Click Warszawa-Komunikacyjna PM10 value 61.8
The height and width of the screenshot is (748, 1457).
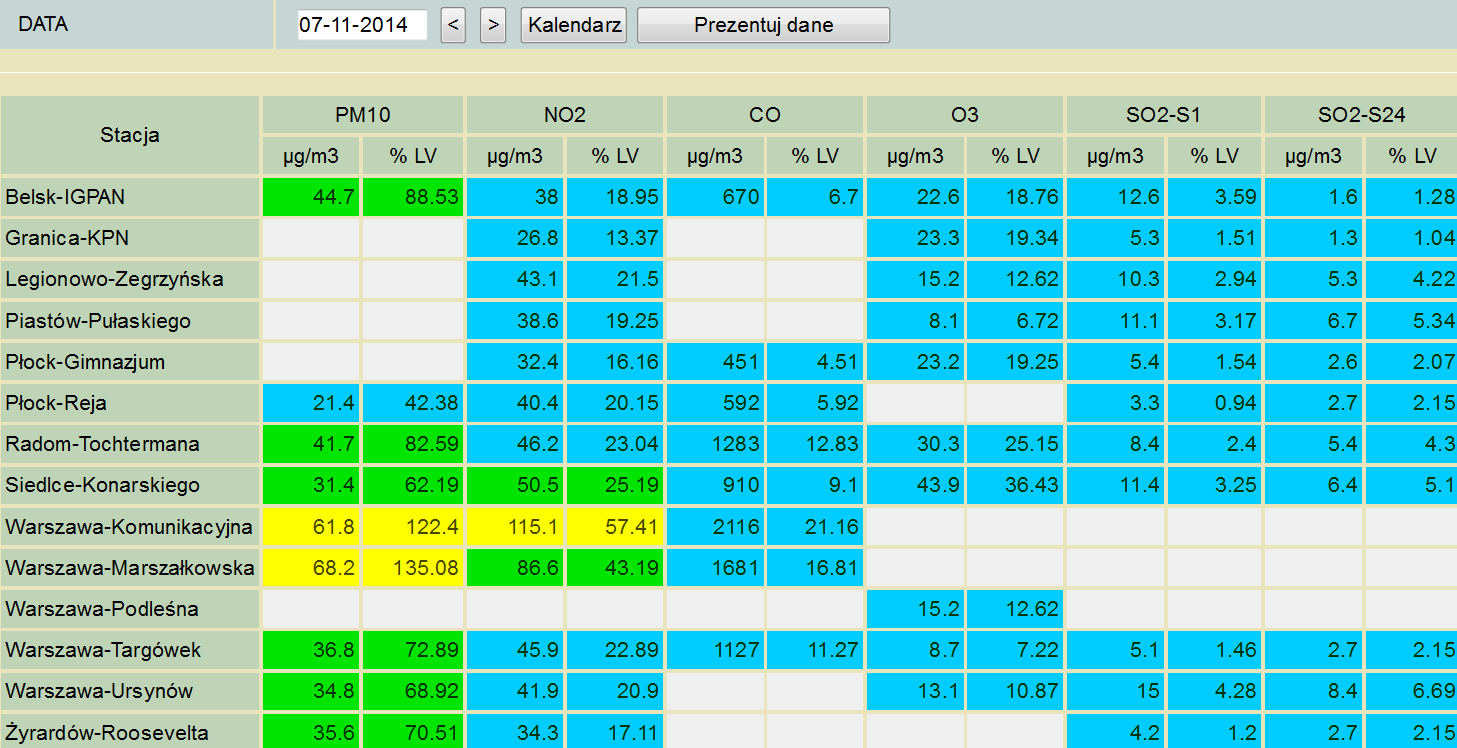tap(311, 526)
